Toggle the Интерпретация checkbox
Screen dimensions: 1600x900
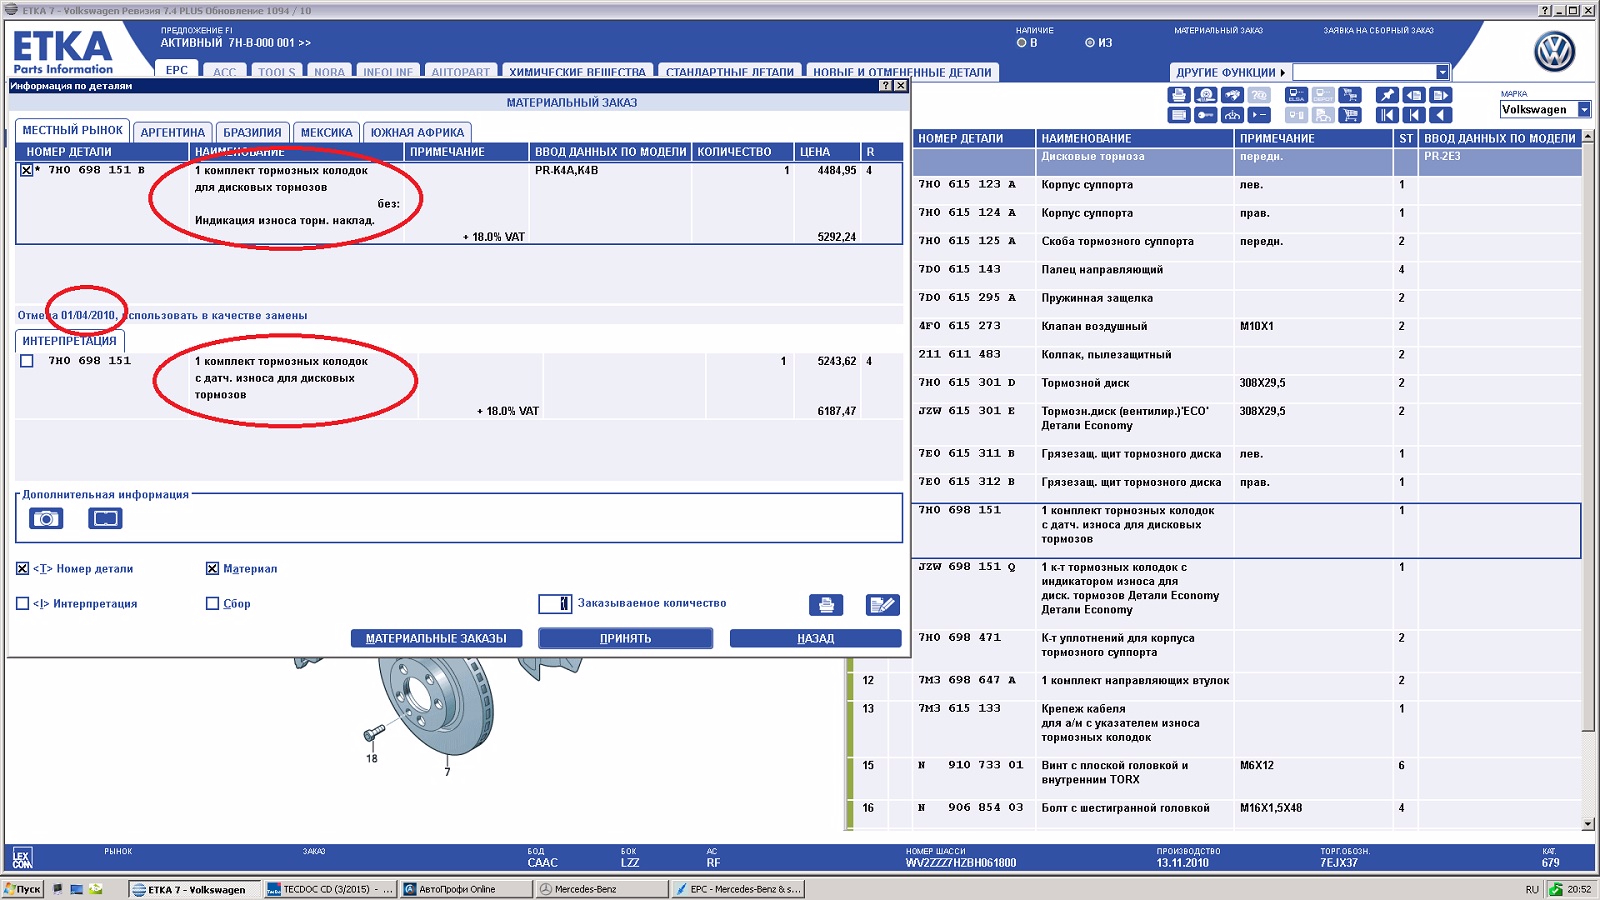coord(23,604)
